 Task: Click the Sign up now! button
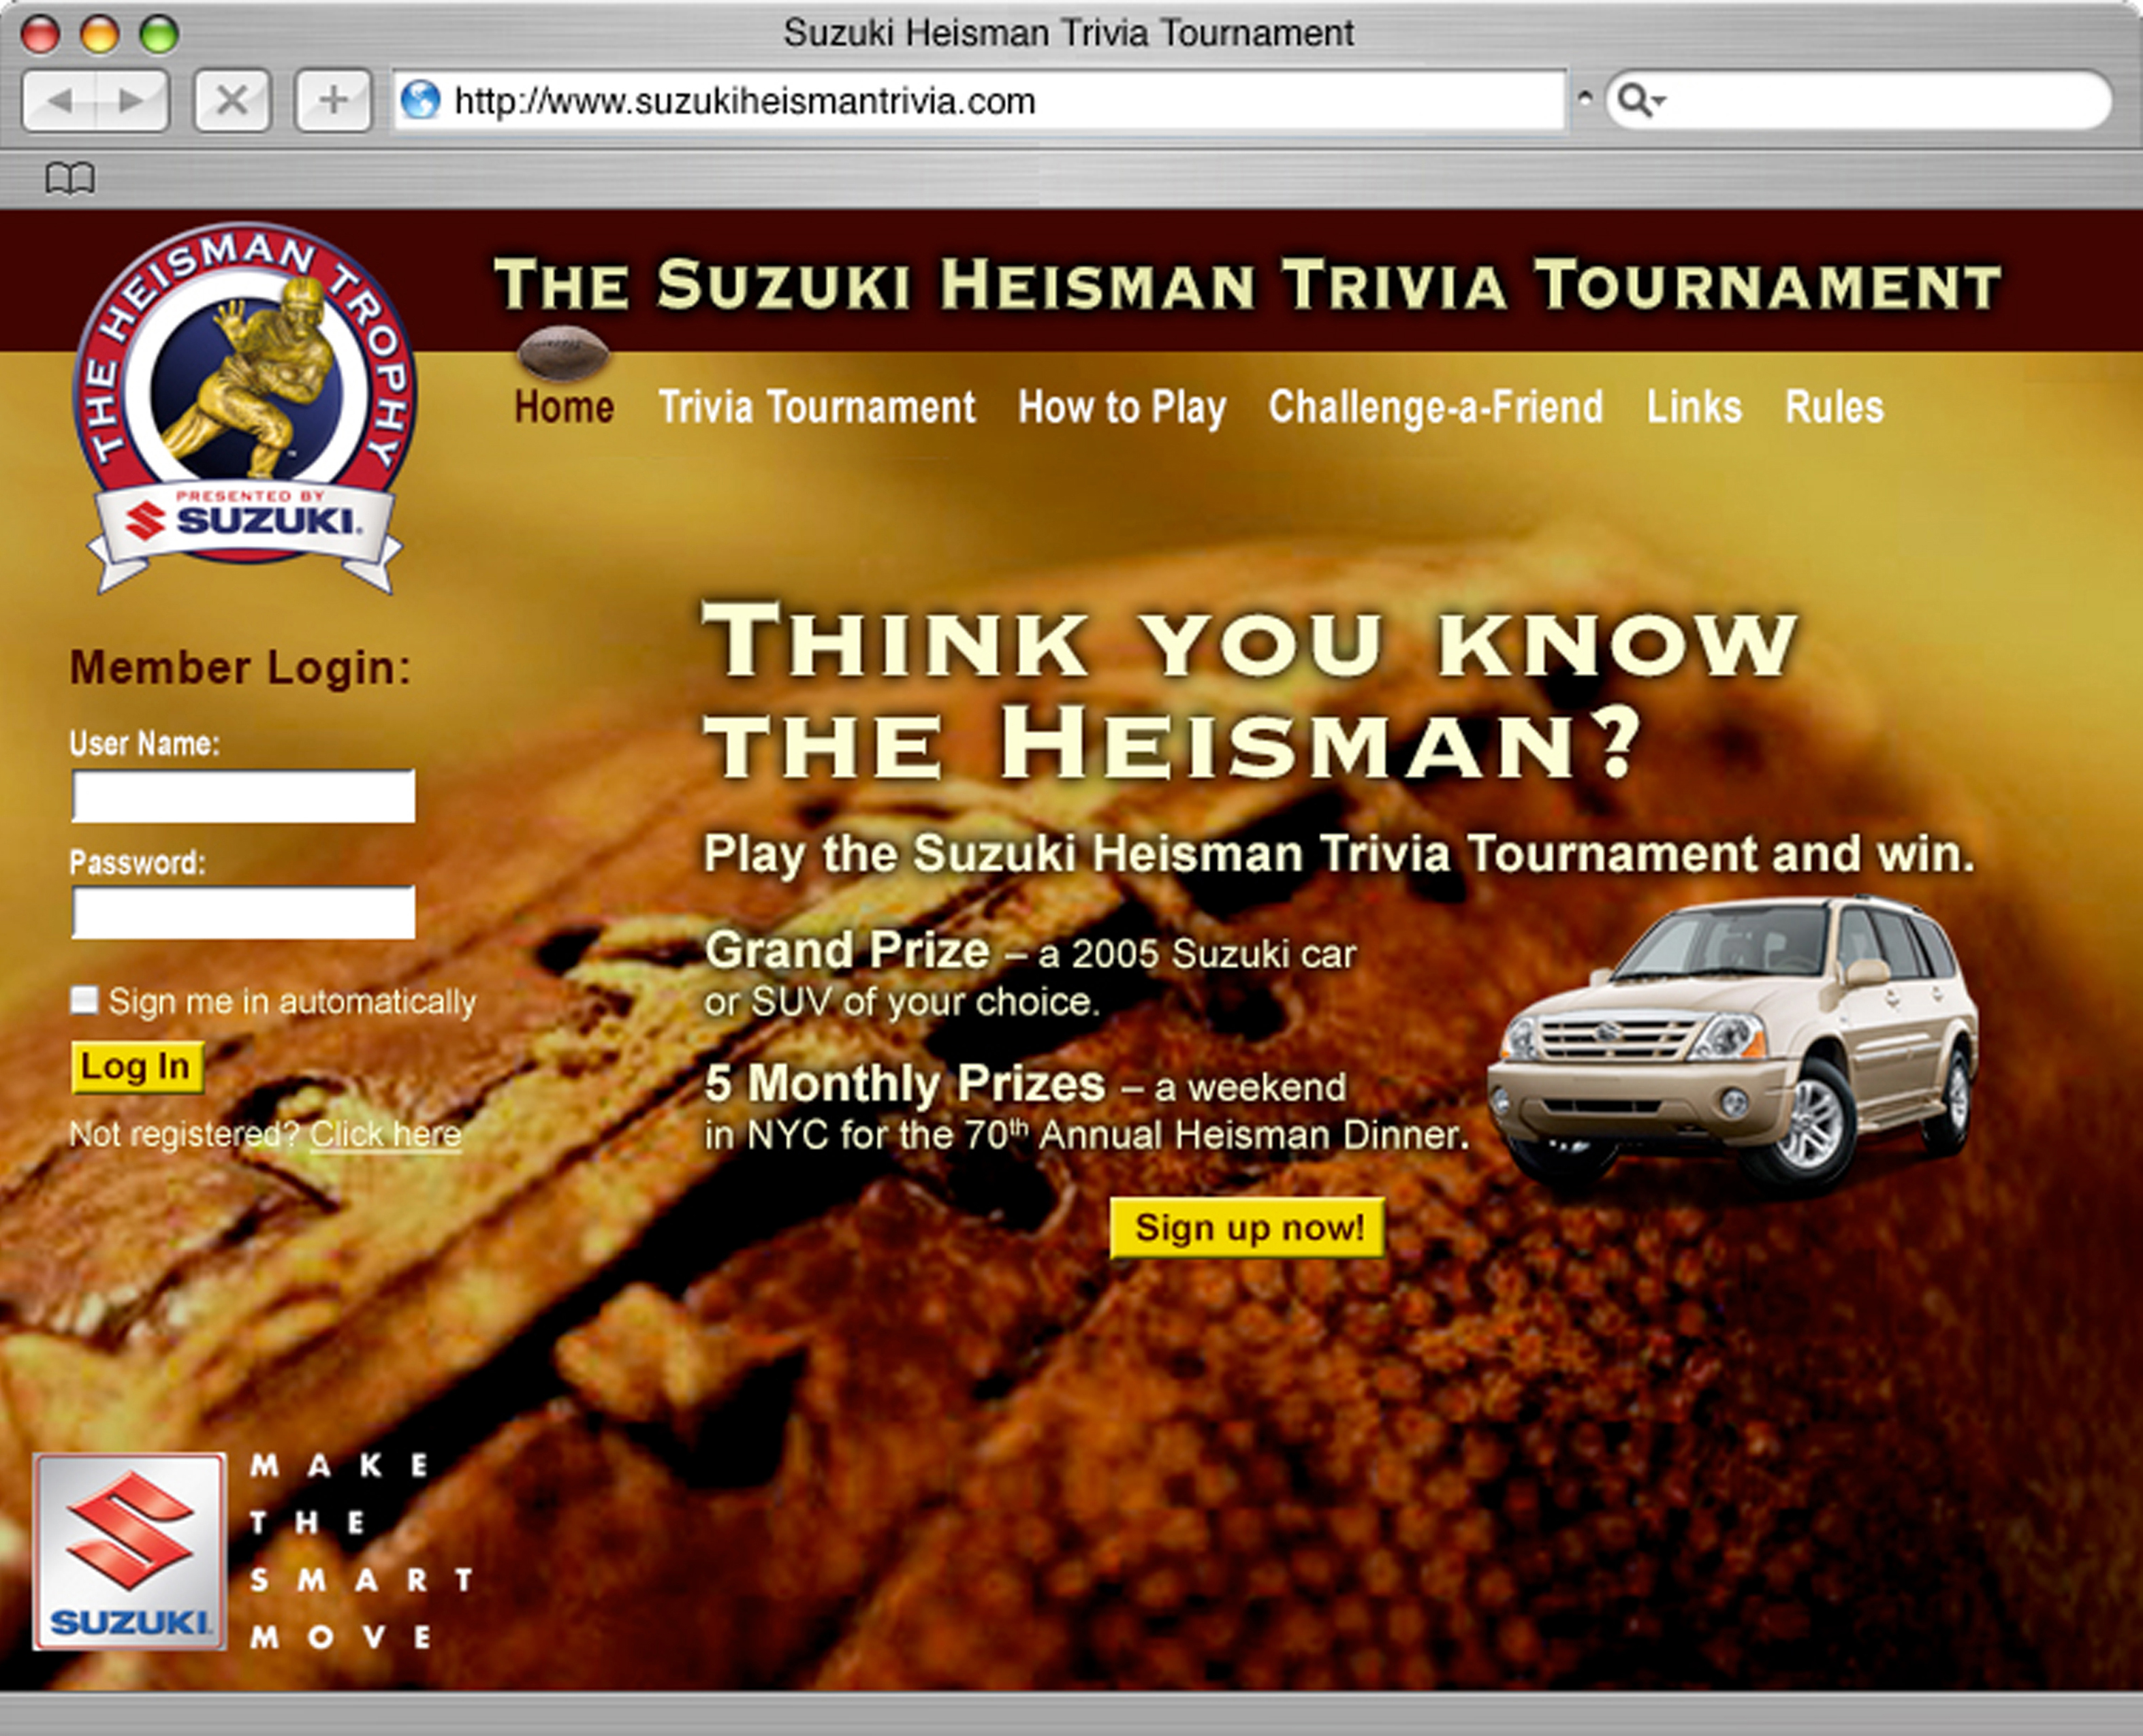(1248, 1227)
